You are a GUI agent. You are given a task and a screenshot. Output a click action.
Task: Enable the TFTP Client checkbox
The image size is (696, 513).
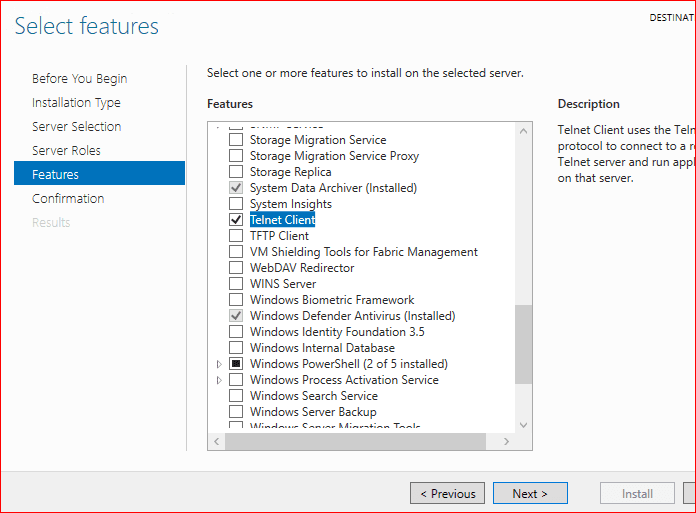coord(236,236)
